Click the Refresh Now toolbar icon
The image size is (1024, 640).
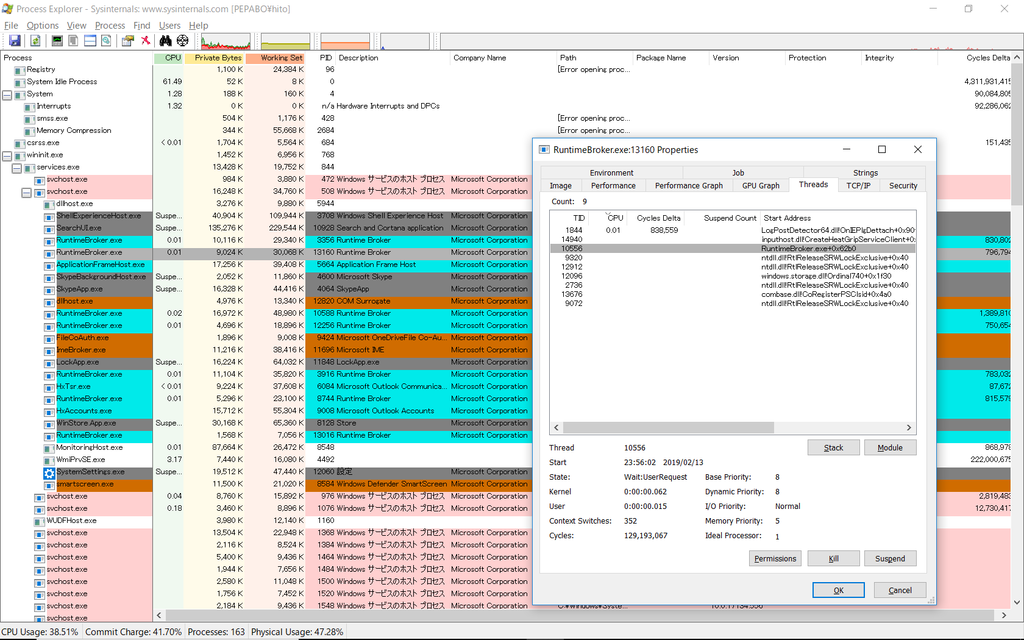tap(35, 40)
